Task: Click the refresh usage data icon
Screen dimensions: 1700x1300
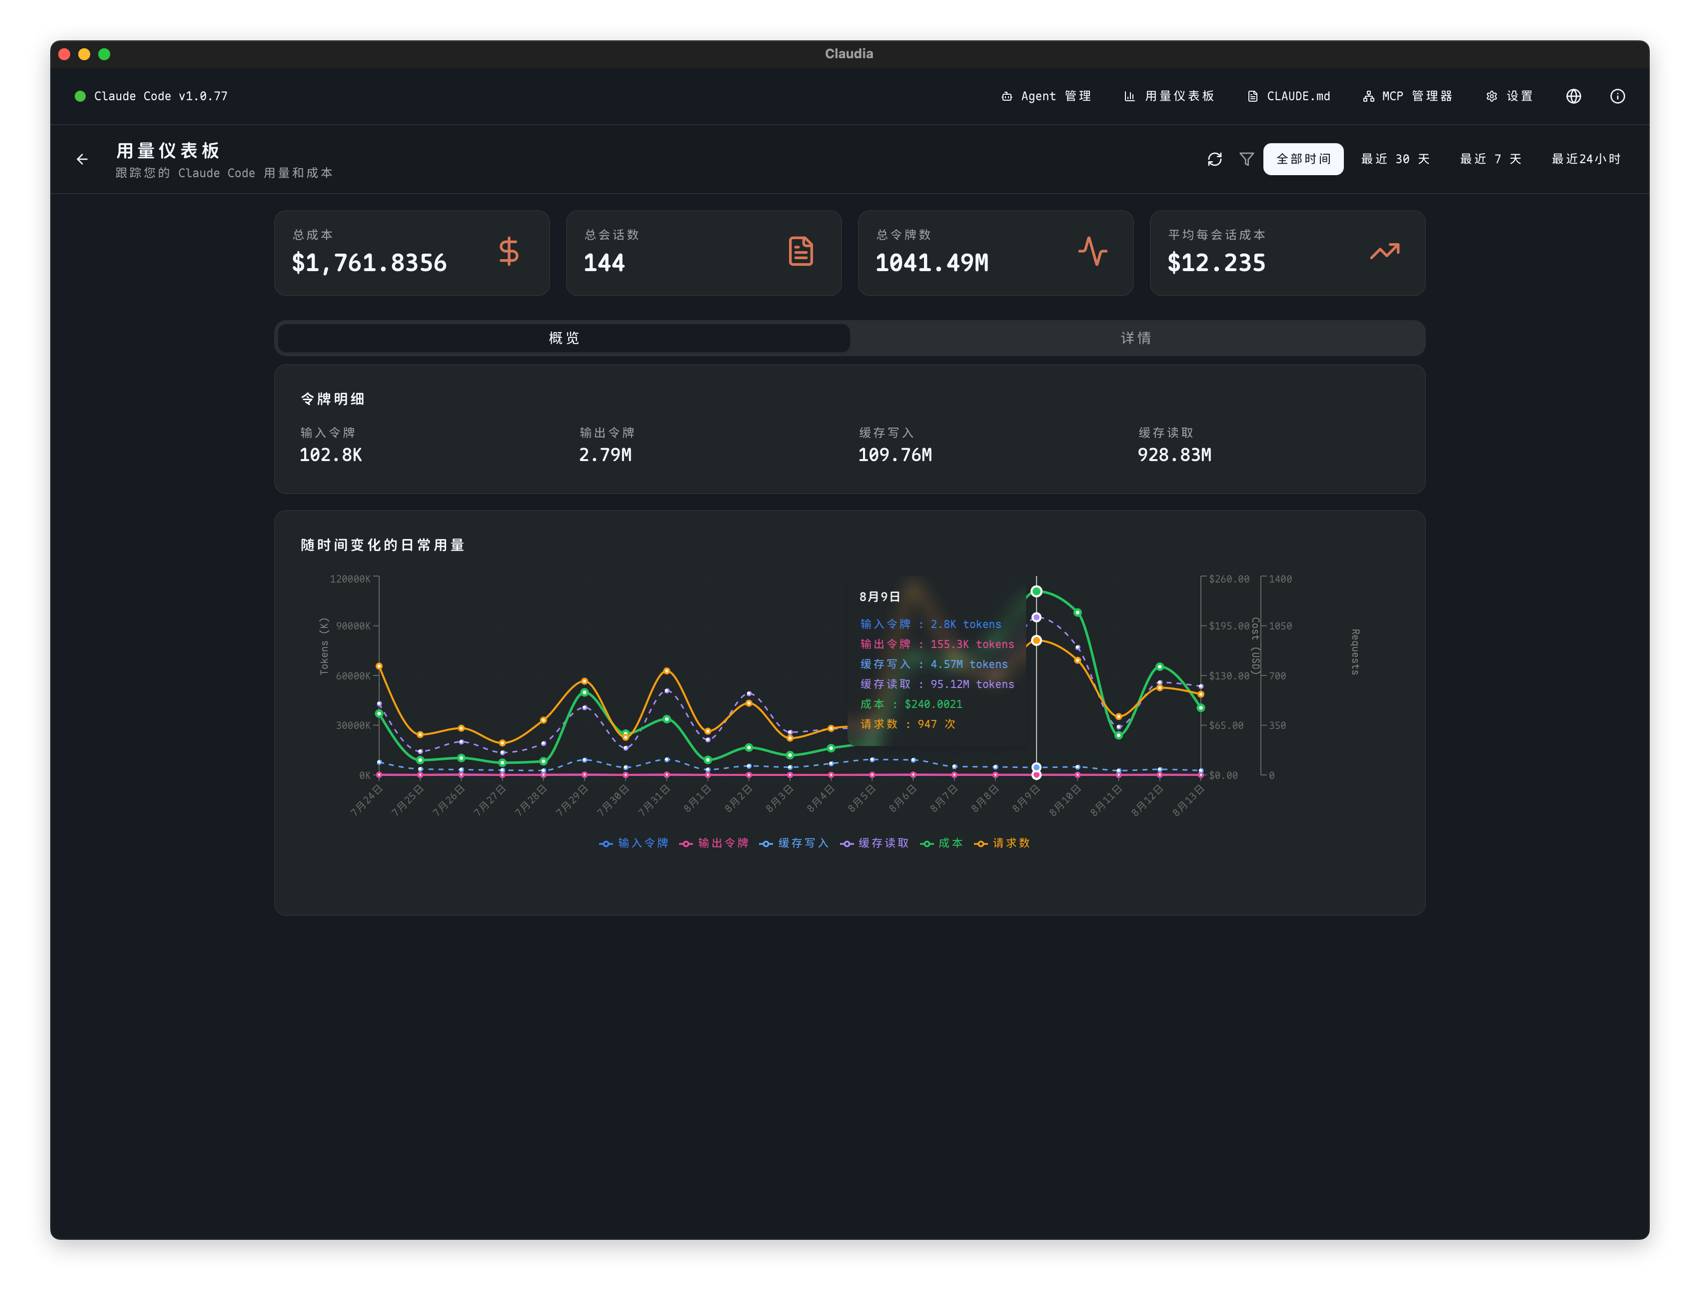Action: [x=1214, y=159]
